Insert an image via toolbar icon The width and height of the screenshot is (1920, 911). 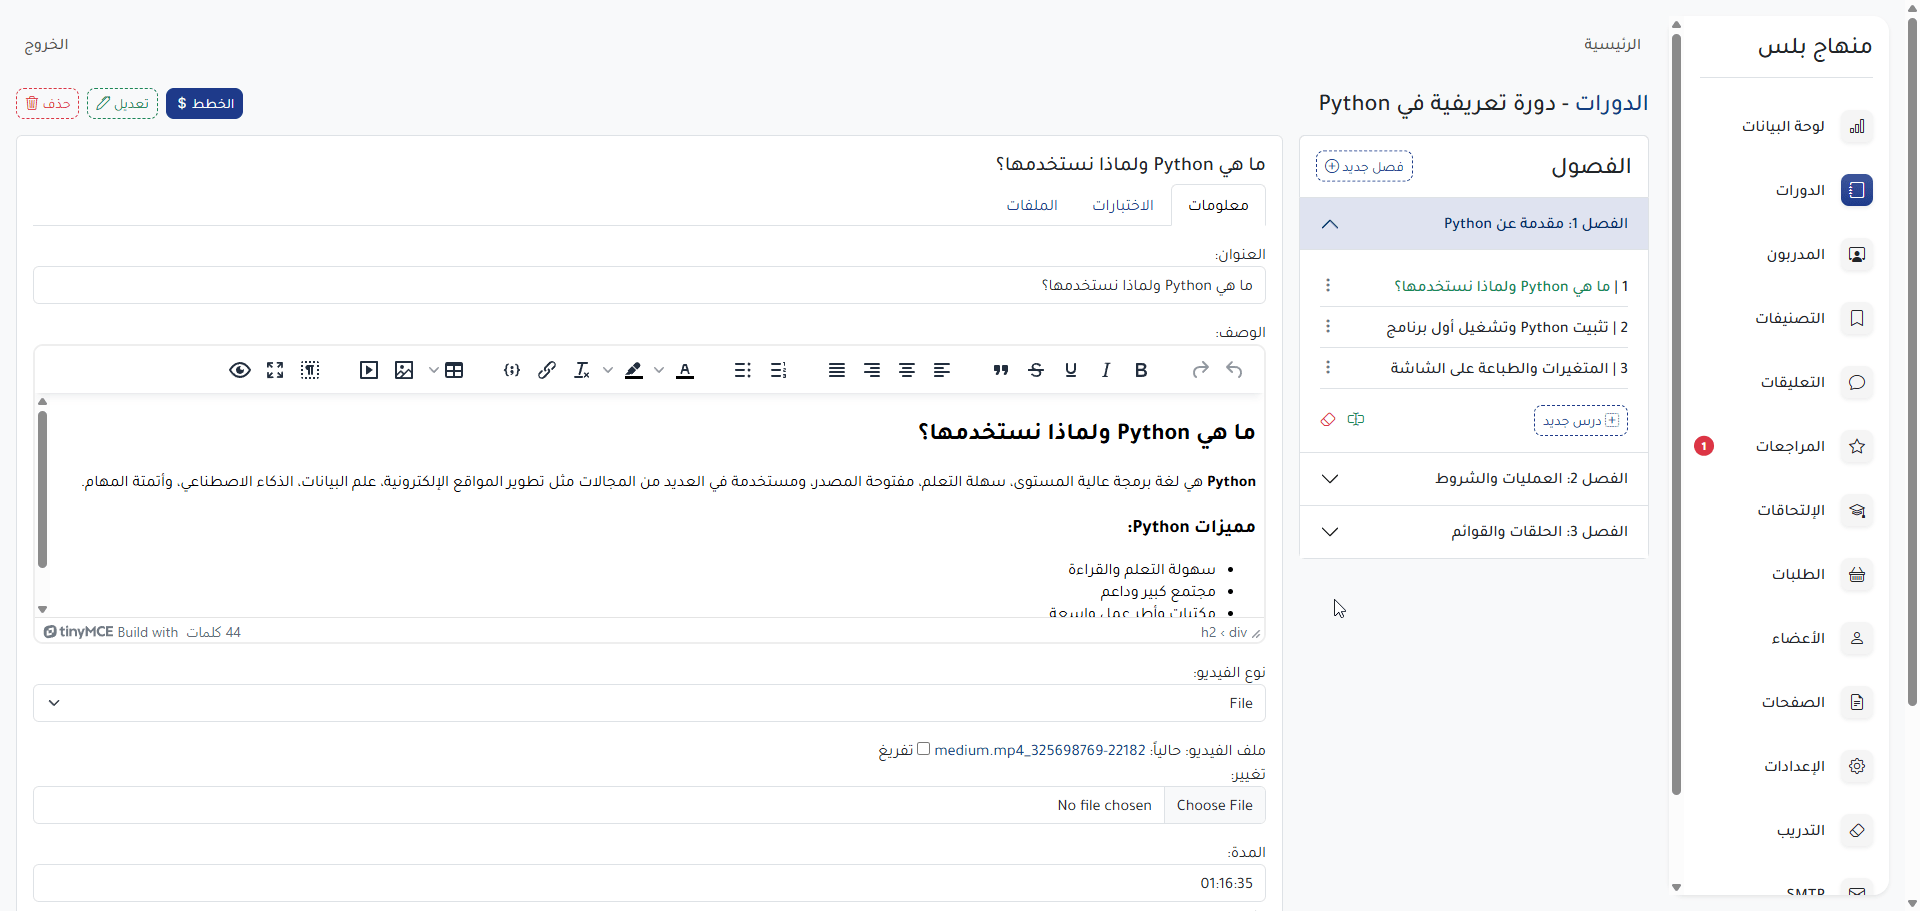(404, 370)
